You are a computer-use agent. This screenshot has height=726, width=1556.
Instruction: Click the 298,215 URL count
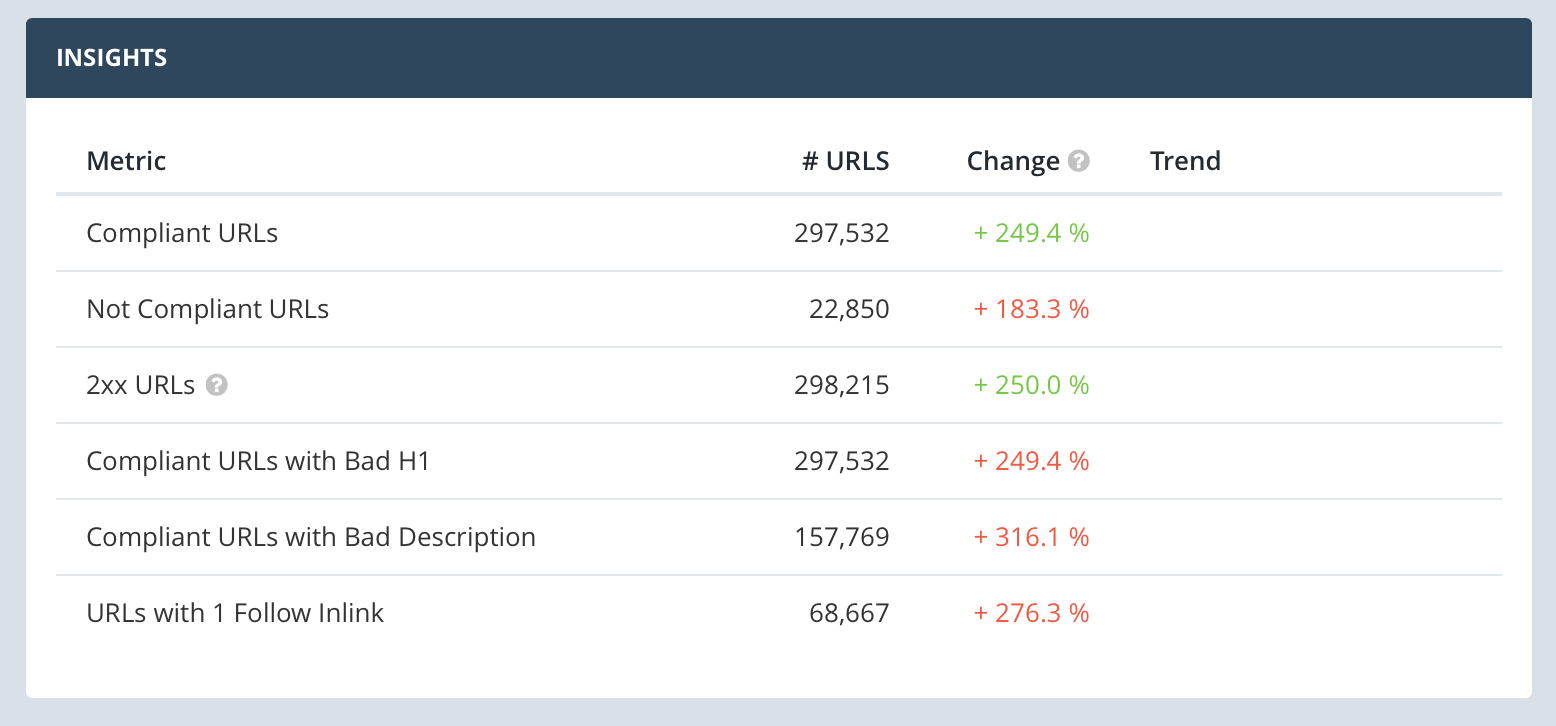[841, 385]
